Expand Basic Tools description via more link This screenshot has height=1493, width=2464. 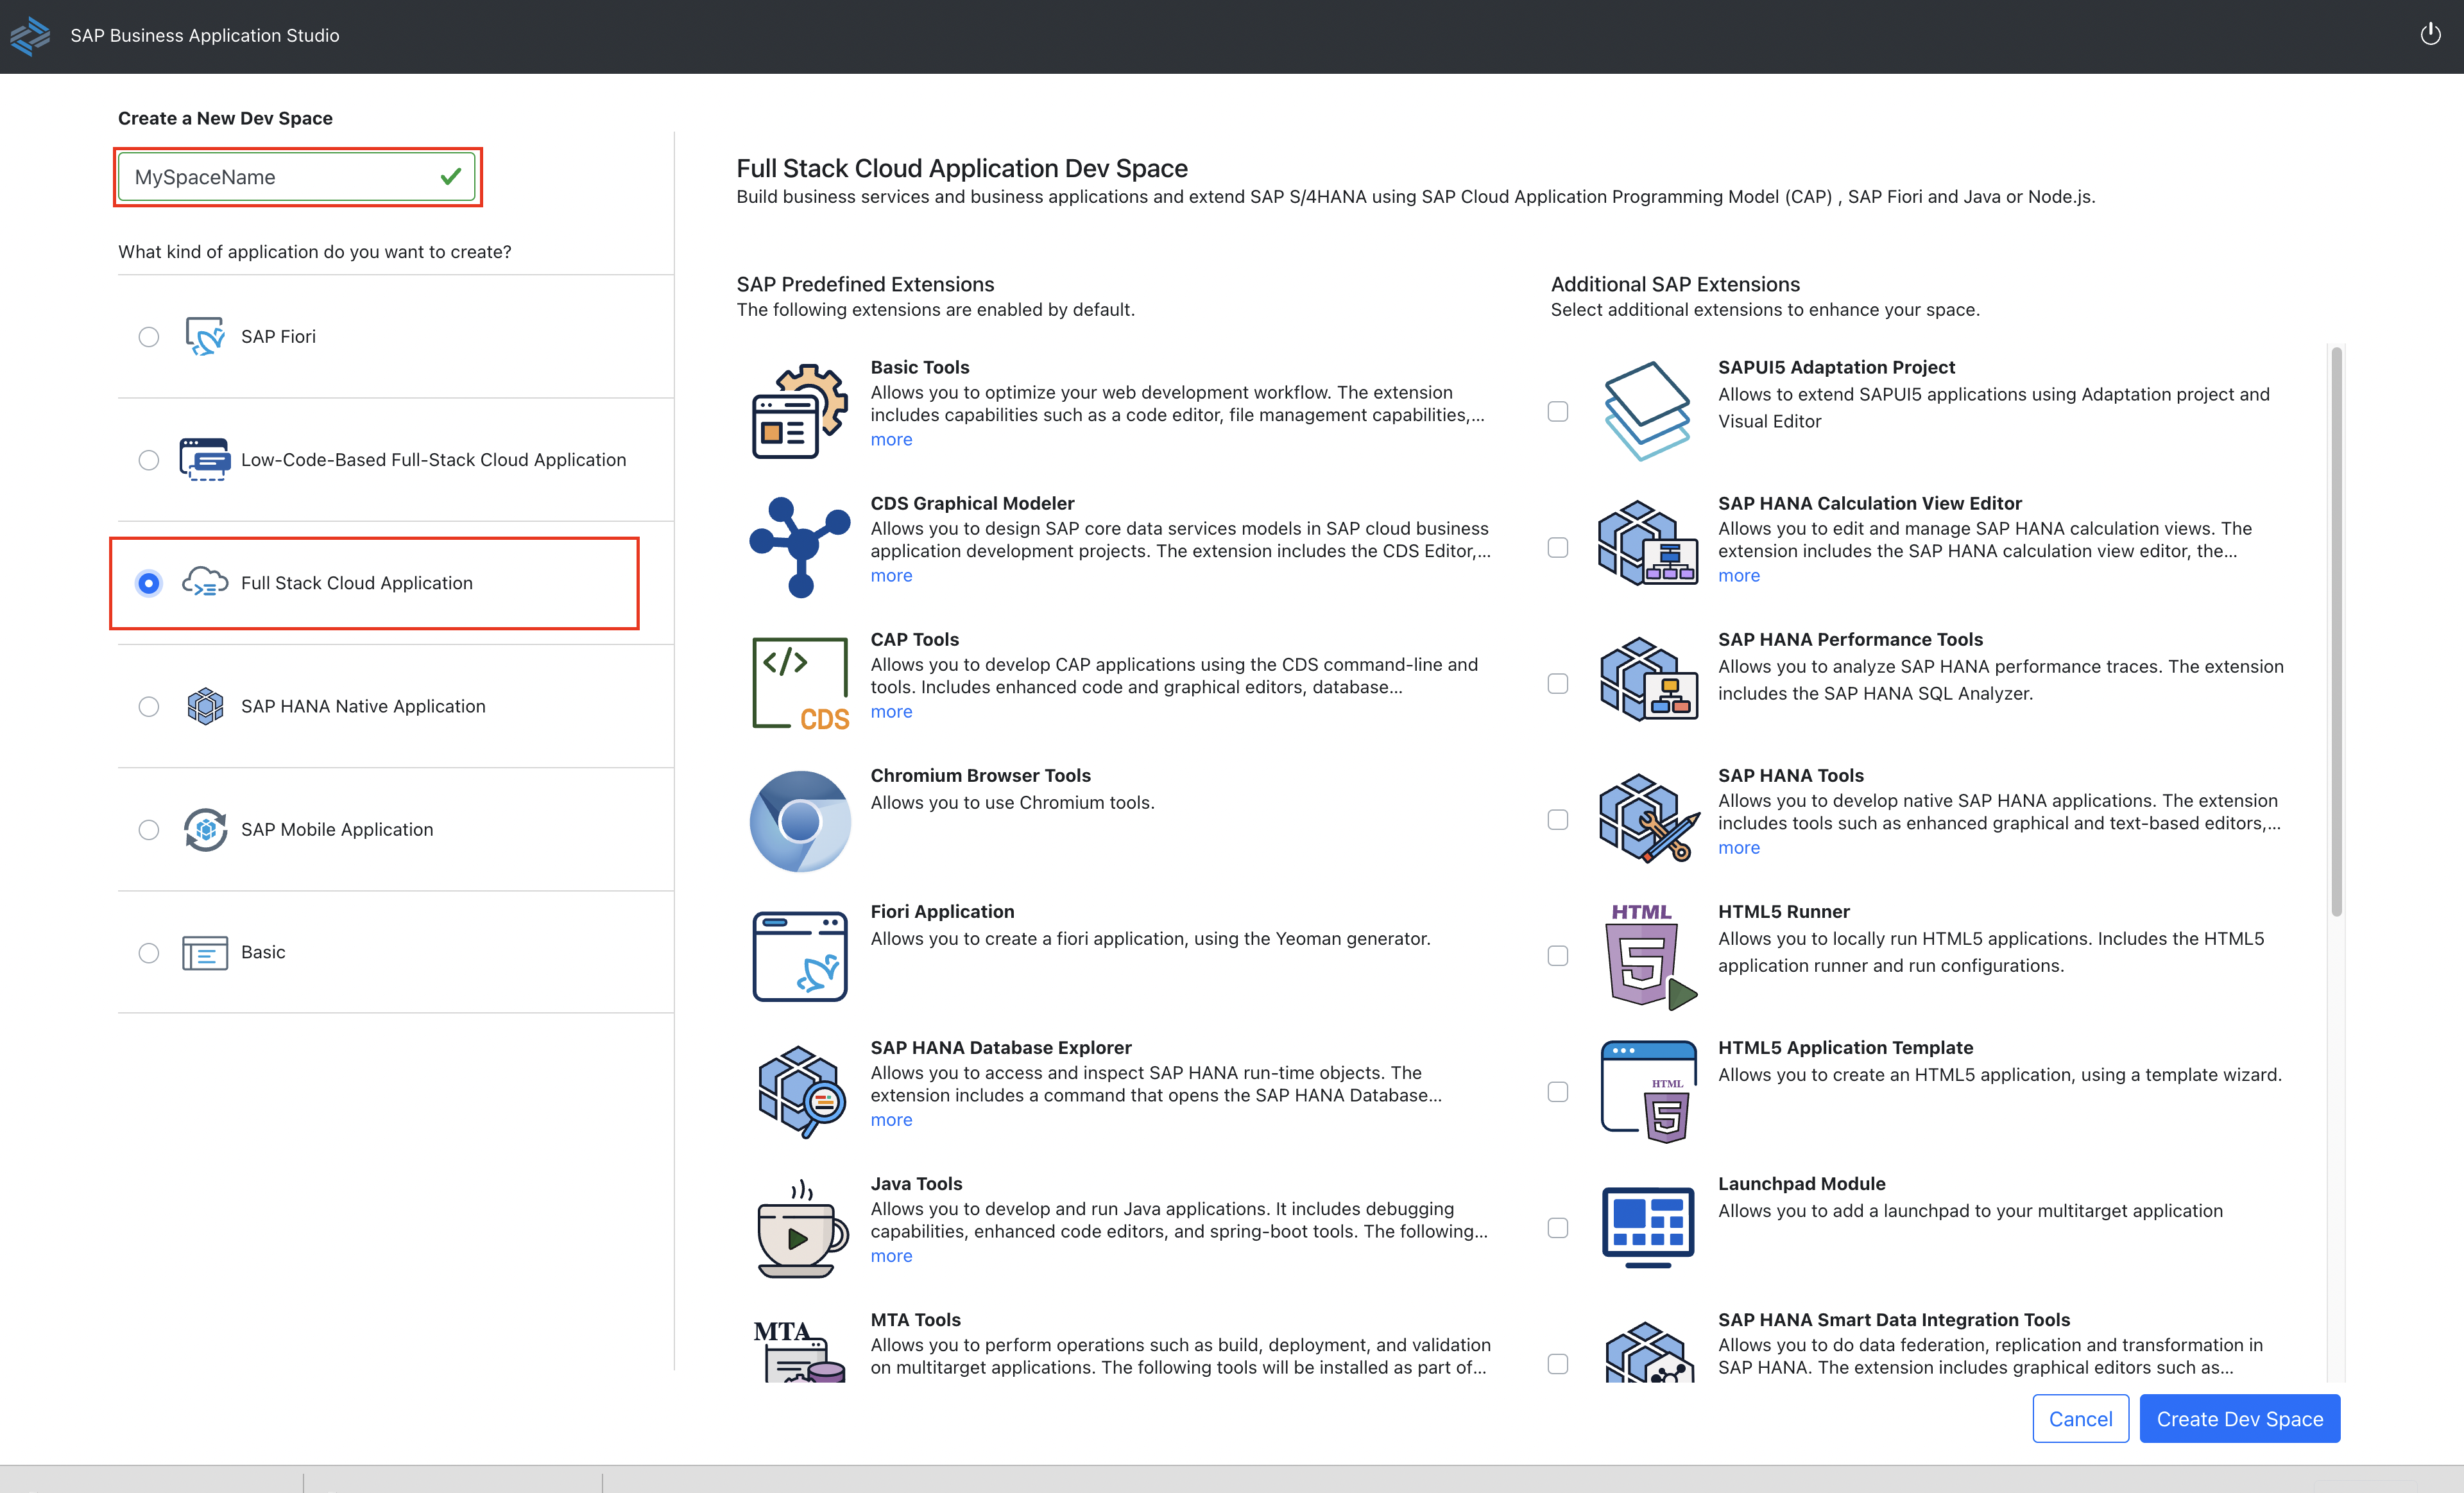[891, 440]
